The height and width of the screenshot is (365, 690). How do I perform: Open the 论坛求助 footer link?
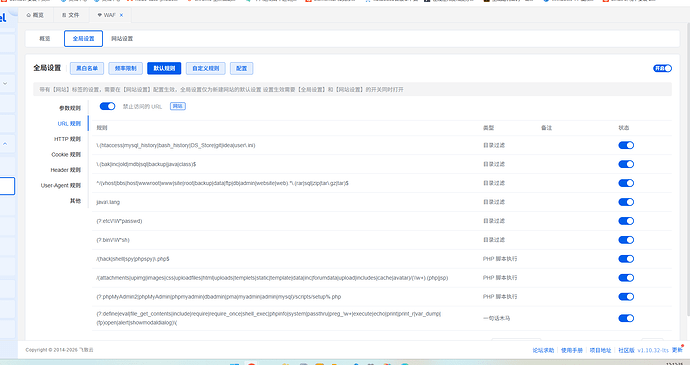543,350
